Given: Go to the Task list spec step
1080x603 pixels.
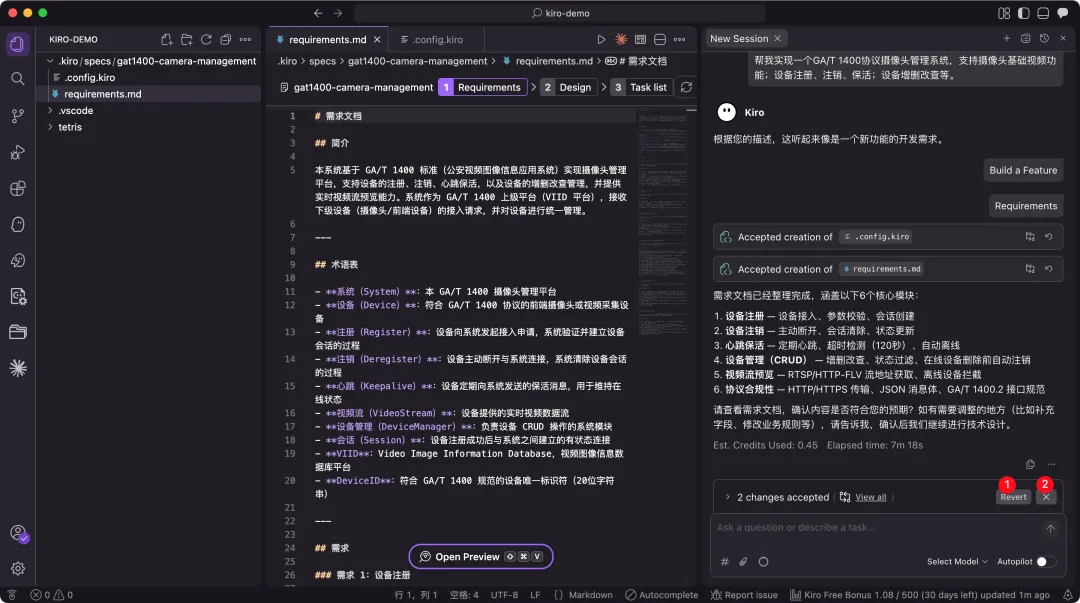Looking at the screenshot, I should pos(641,87).
